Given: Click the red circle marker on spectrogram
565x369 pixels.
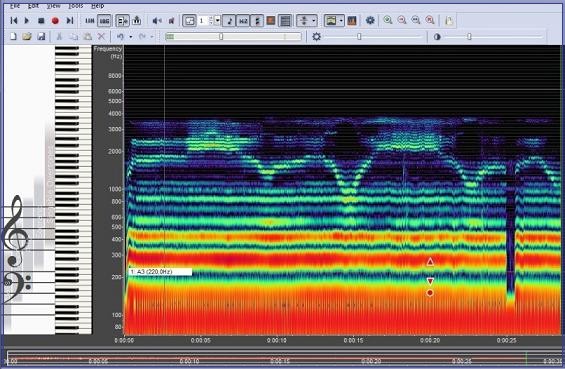Looking at the screenshot, I should coord(430,293).
